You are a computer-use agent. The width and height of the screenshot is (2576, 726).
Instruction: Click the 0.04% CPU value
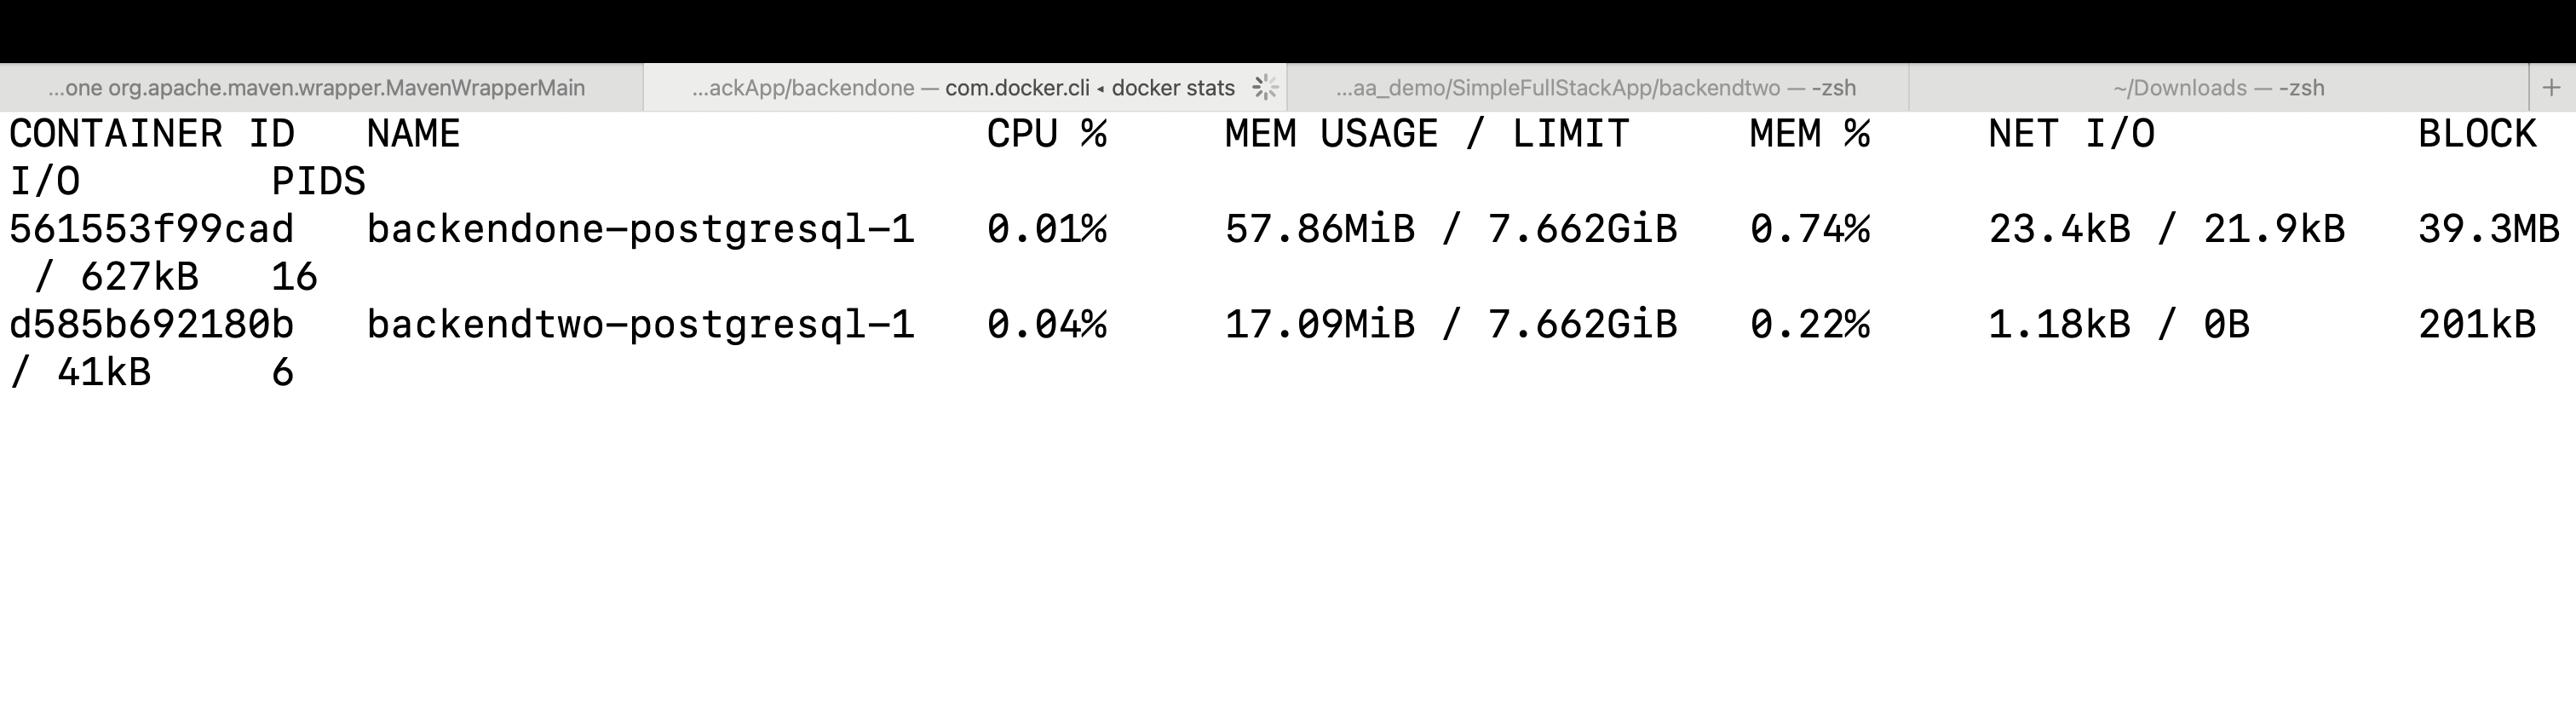1047,324
